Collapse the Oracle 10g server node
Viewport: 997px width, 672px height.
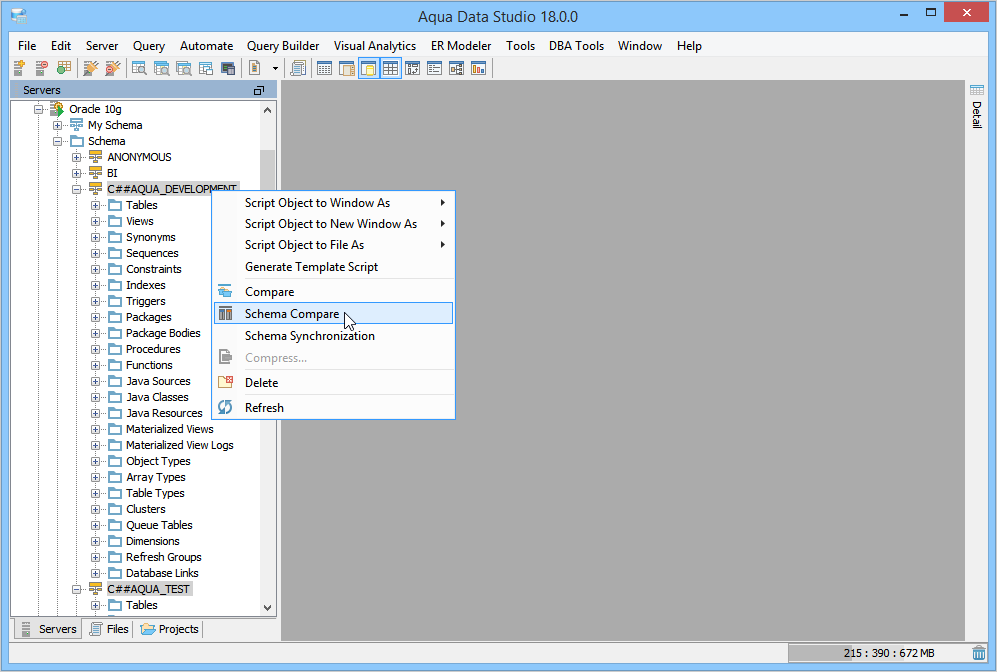tap(38, 109)
